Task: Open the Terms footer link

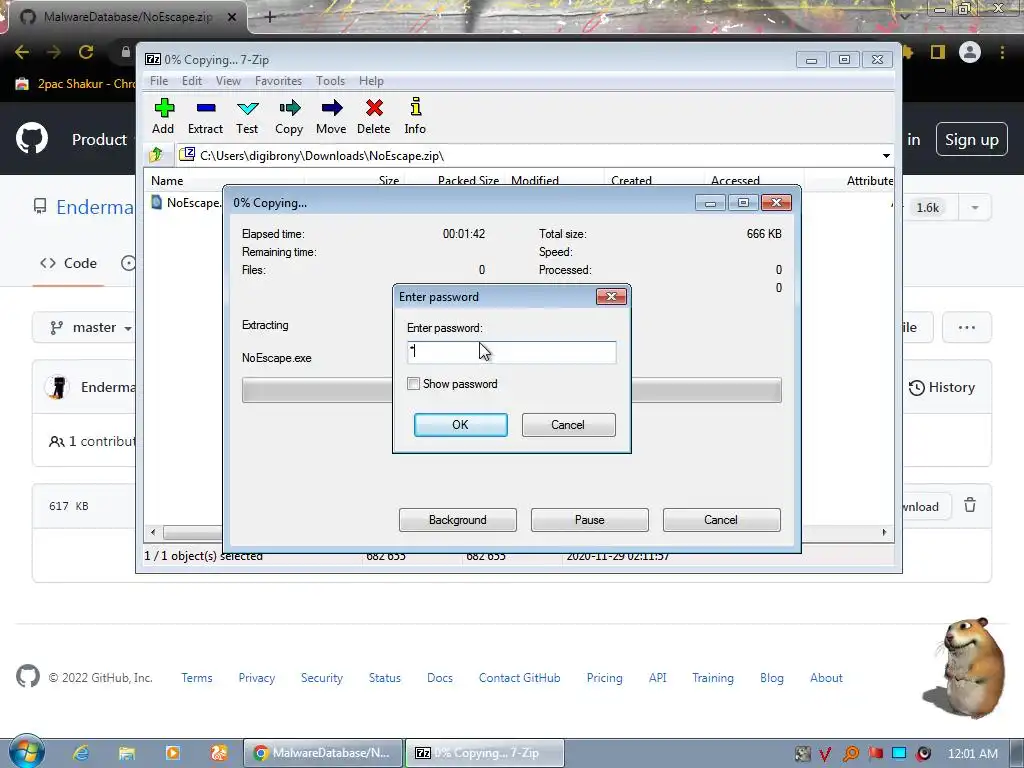Action: [197, 677]
